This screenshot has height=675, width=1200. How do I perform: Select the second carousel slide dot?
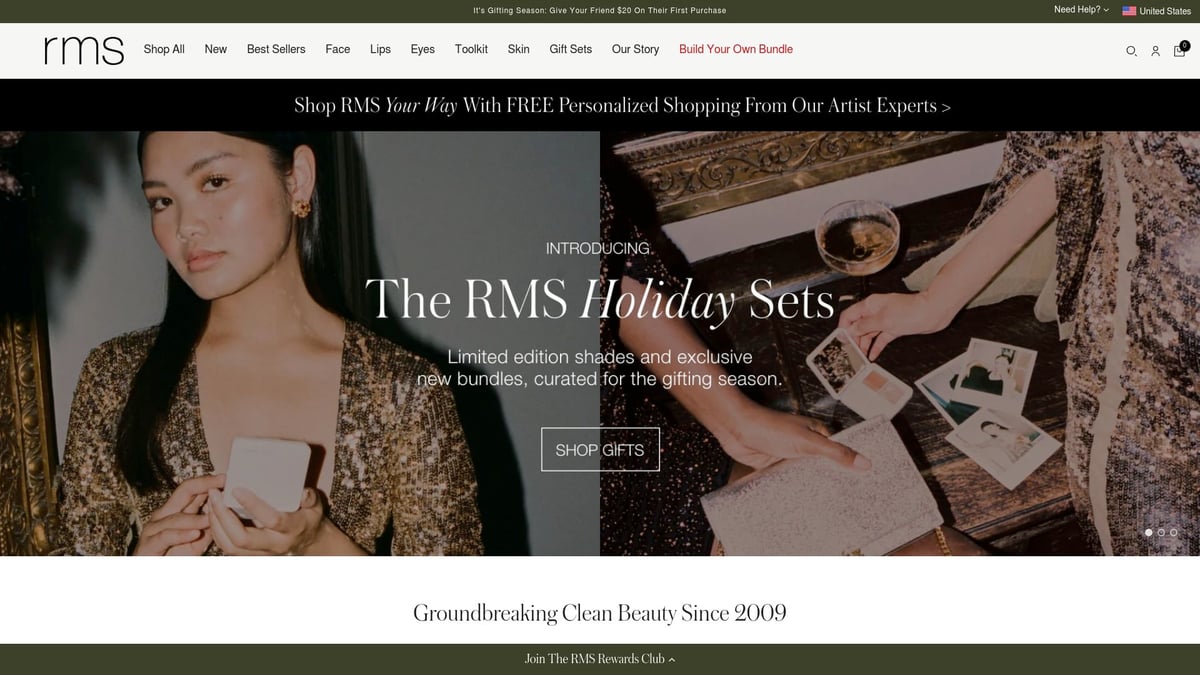point(1161,533)
